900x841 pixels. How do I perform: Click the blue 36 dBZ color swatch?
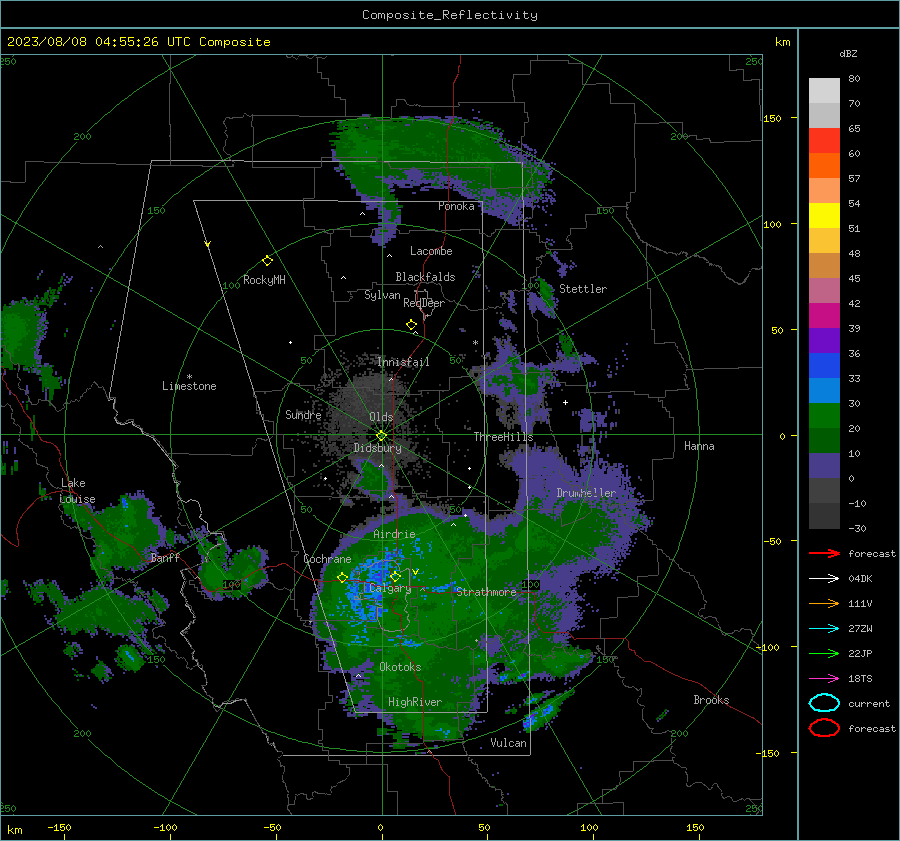coord(824,366)
